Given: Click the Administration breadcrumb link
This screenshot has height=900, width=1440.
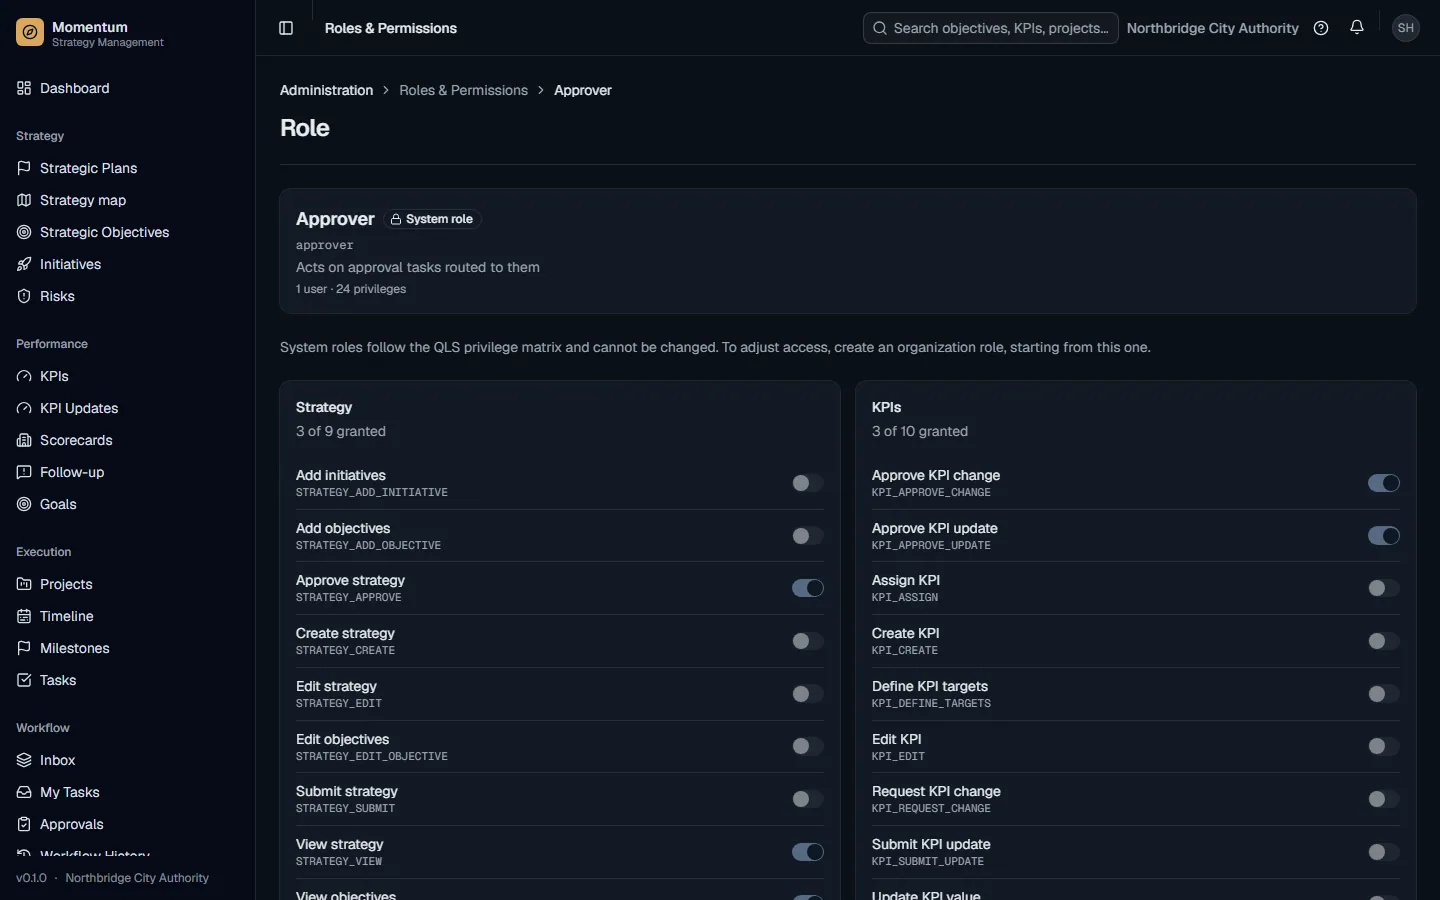Looking at the screenshot, I should click(326, 90).
